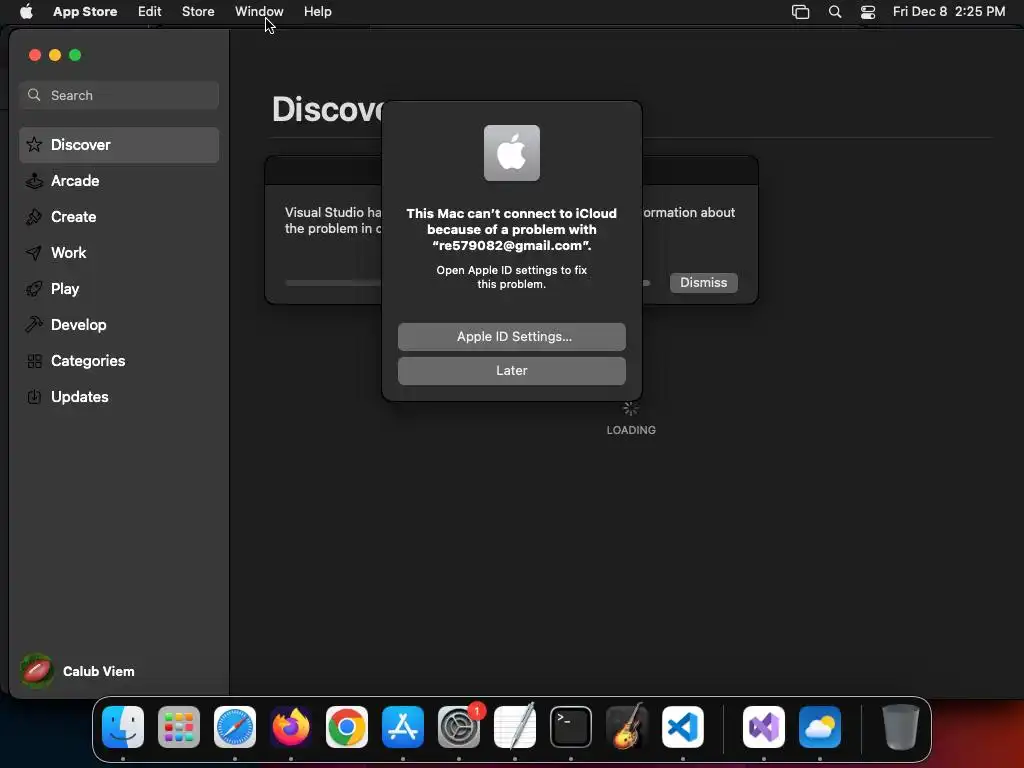Screen dimensions: 1024x768
Task: Open the Develop section in the sidebar
Action: (119, 325)
